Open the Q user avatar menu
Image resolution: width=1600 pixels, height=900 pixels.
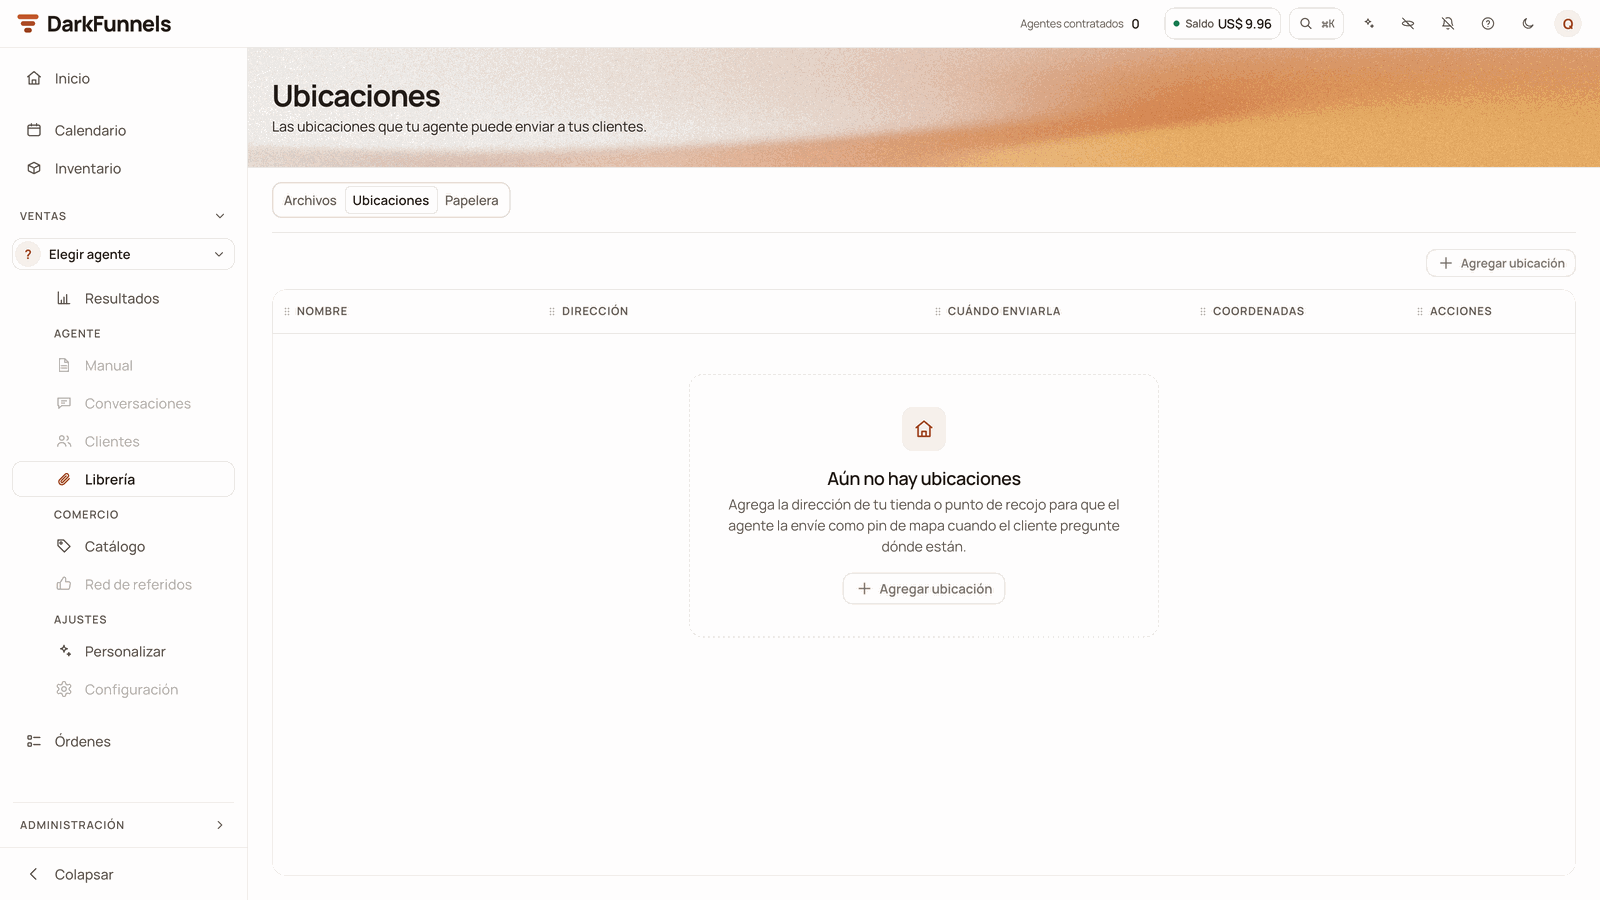pyautogui.click(x=1568, y=24)
